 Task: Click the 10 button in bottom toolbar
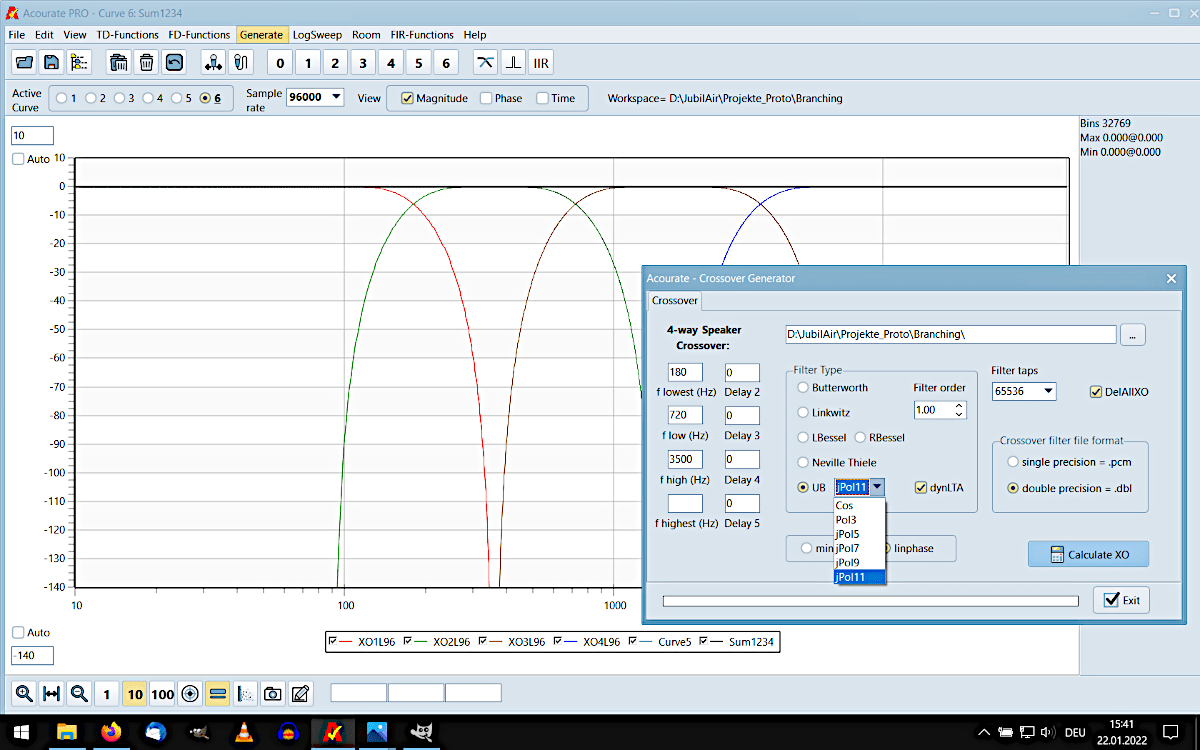point(135,693)
